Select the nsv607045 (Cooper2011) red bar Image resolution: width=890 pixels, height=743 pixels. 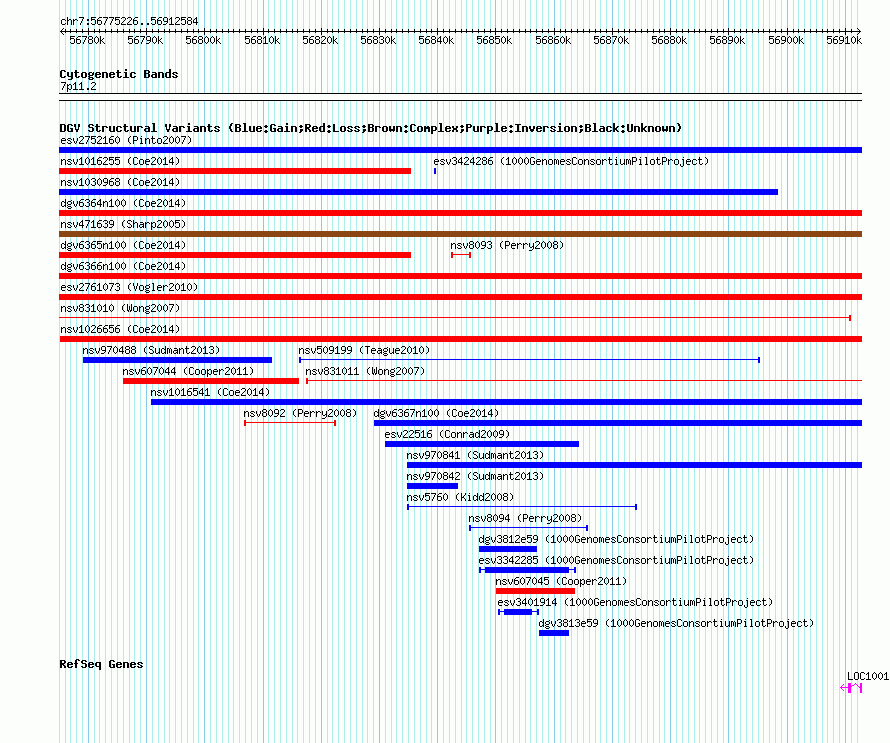pos(535,591)
